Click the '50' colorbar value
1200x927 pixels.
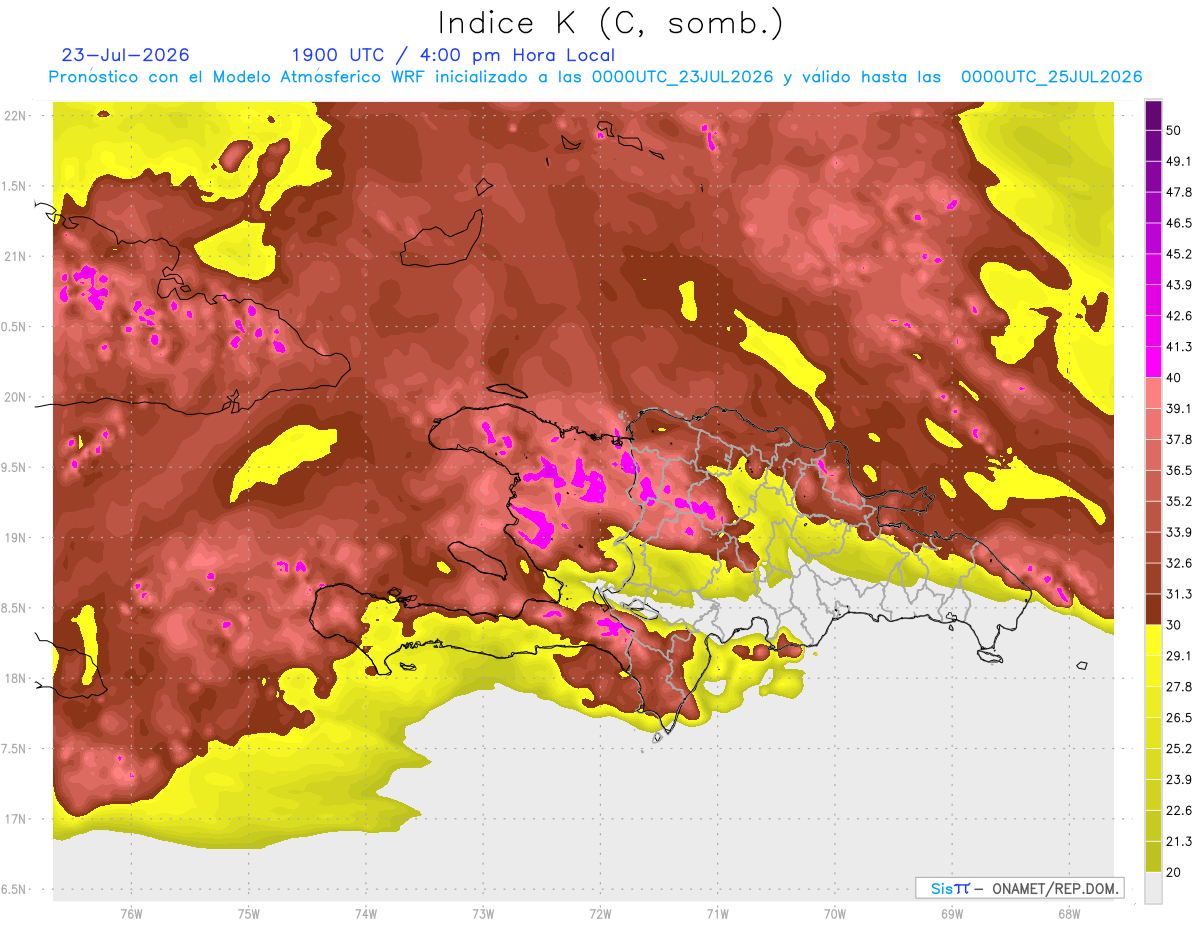[1174, 131]
